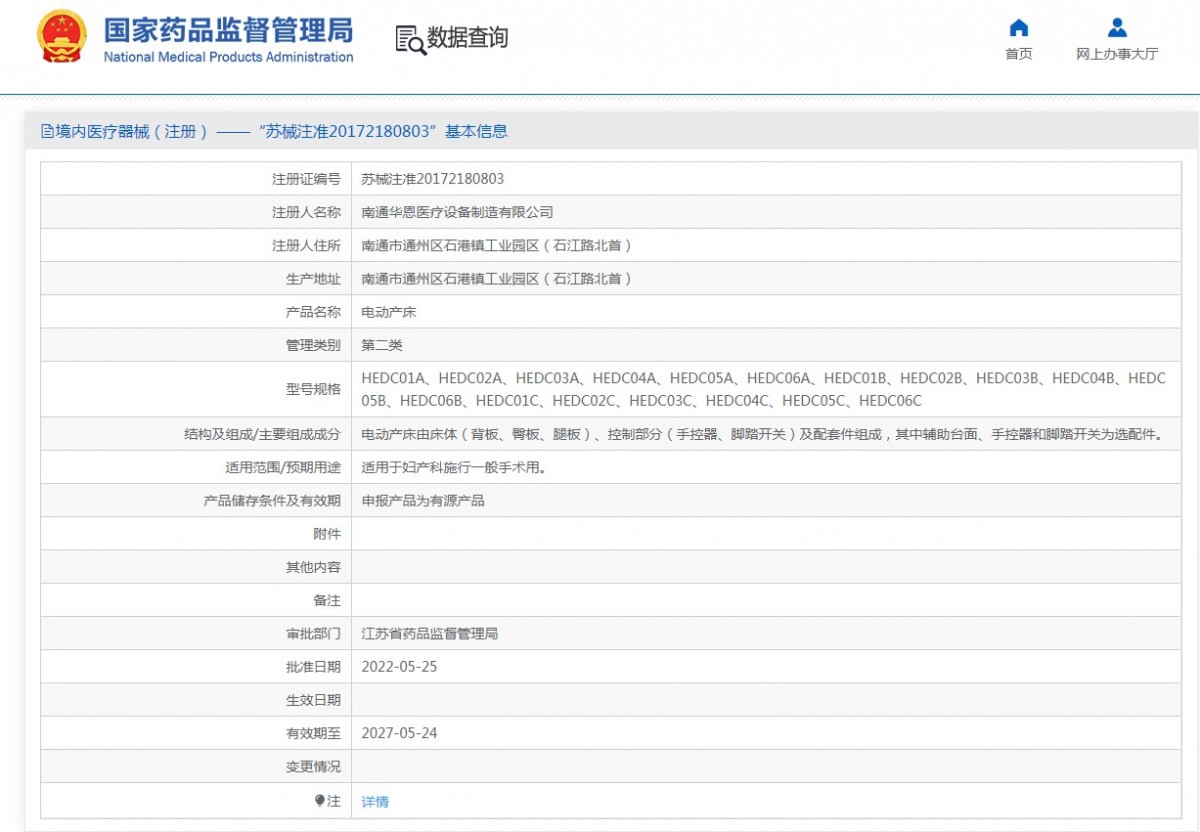Click the approval date 2022-05-25

point(399,667)
